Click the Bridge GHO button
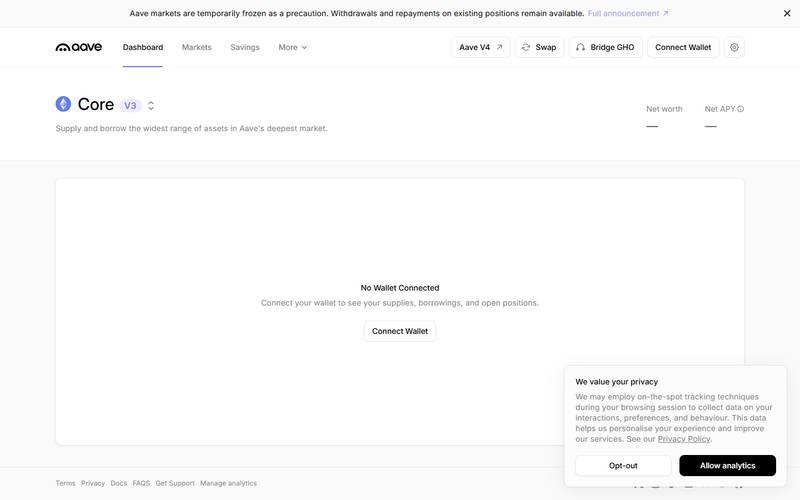Viewport: 800px width, 500px height. [x=606, y=47]
